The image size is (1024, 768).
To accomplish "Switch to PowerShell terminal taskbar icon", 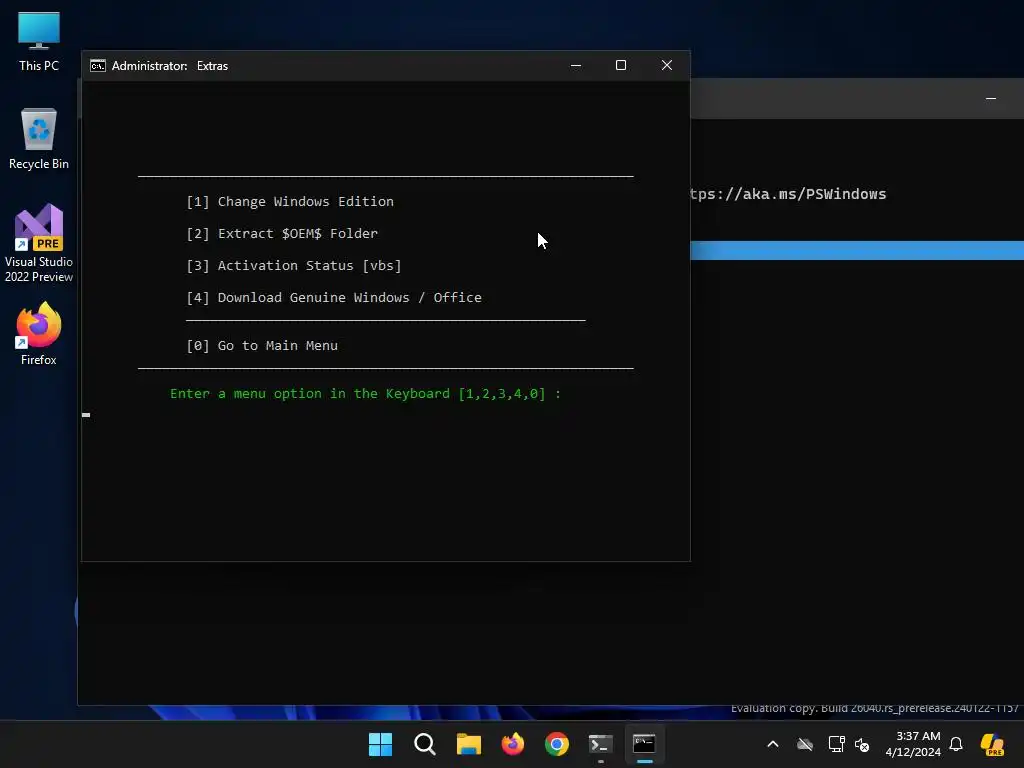I will tap(600, 744).
